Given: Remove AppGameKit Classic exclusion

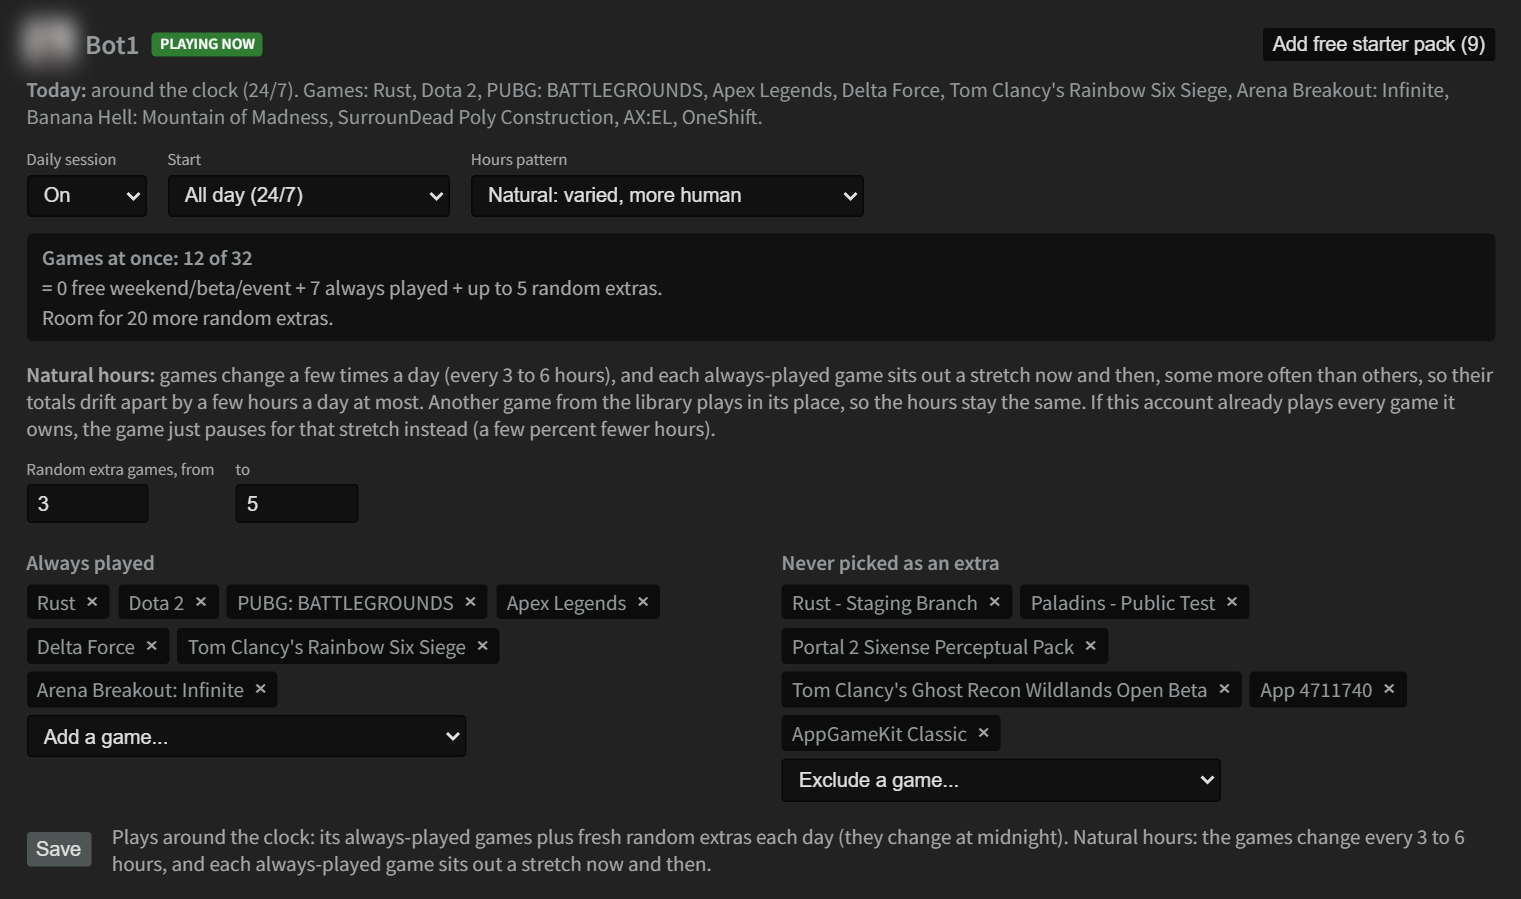Looking at the screenshot, I should coord(984,733).
